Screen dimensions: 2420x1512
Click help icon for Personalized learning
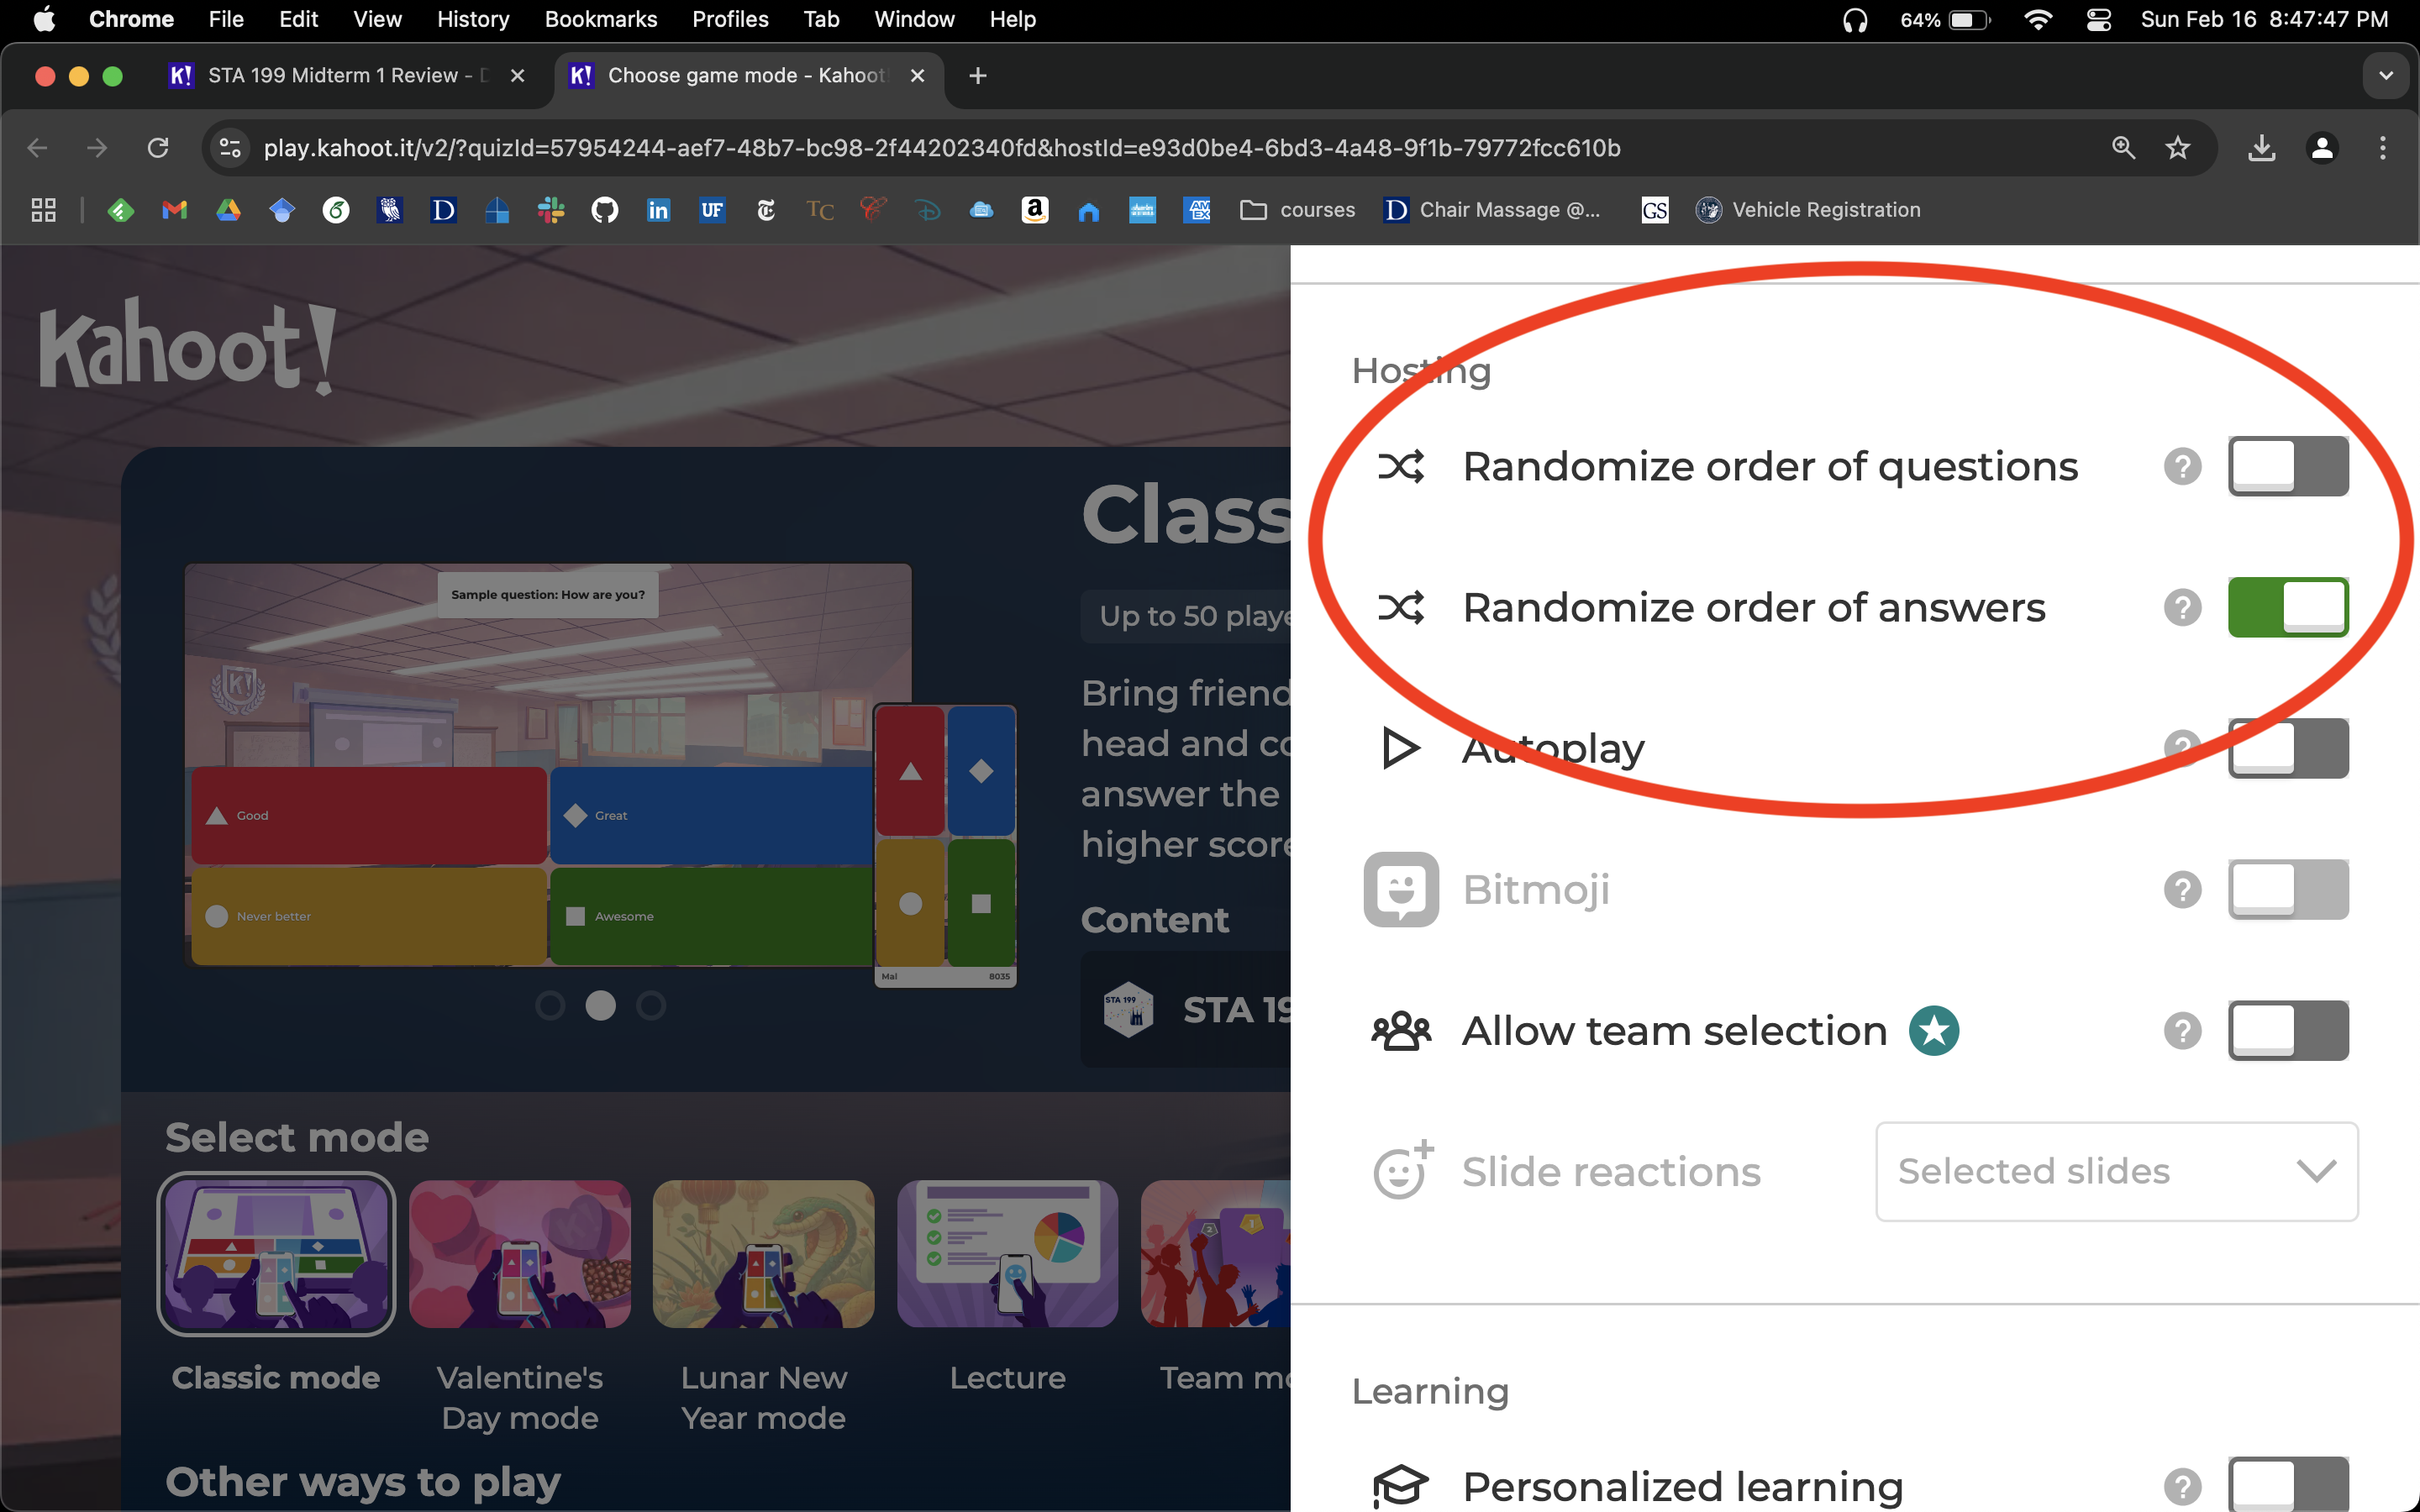[2182, 1486]
